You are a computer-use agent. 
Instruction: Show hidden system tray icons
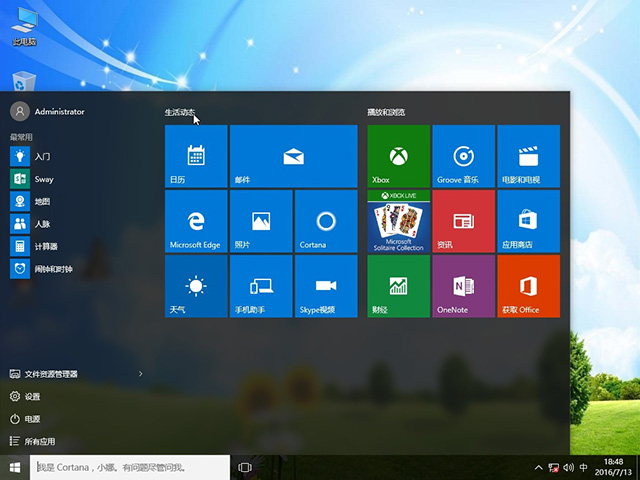[539, 467]
